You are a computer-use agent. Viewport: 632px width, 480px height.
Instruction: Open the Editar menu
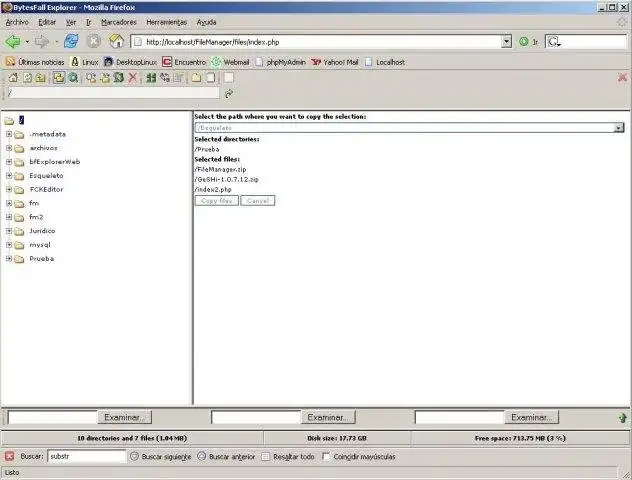point(47,22)
